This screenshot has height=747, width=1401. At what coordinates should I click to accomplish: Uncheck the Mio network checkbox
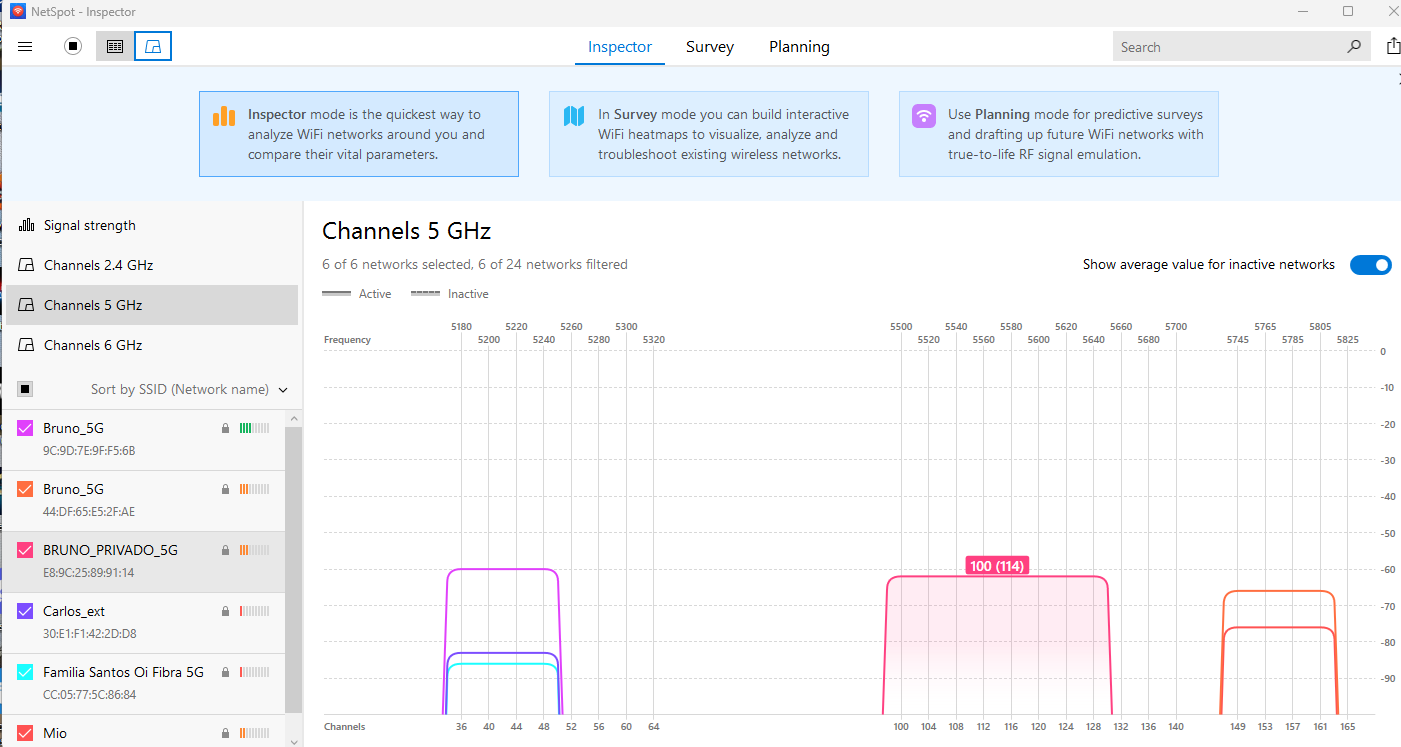click(26, 733)
